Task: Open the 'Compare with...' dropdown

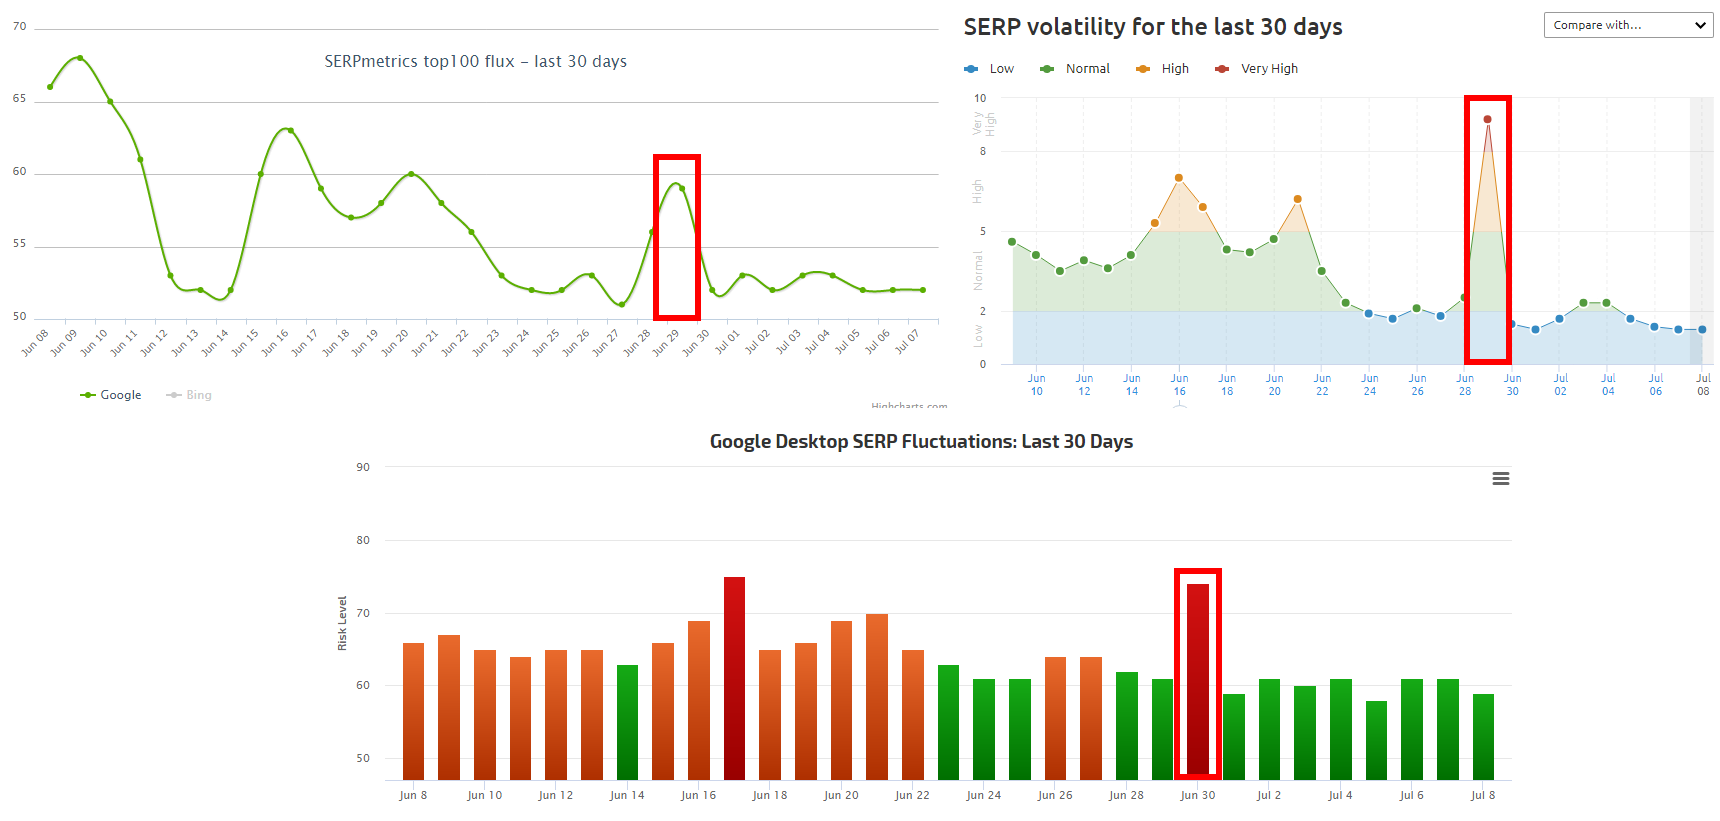Action: click(x=1628, y=25)
